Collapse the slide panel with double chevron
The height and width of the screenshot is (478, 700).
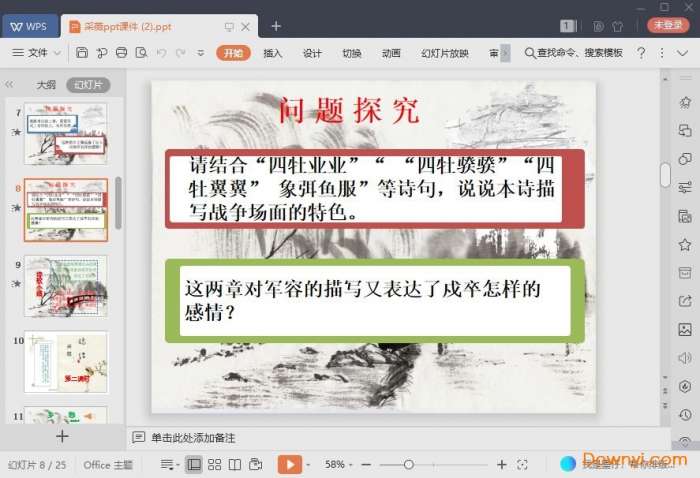coord(9,84)
